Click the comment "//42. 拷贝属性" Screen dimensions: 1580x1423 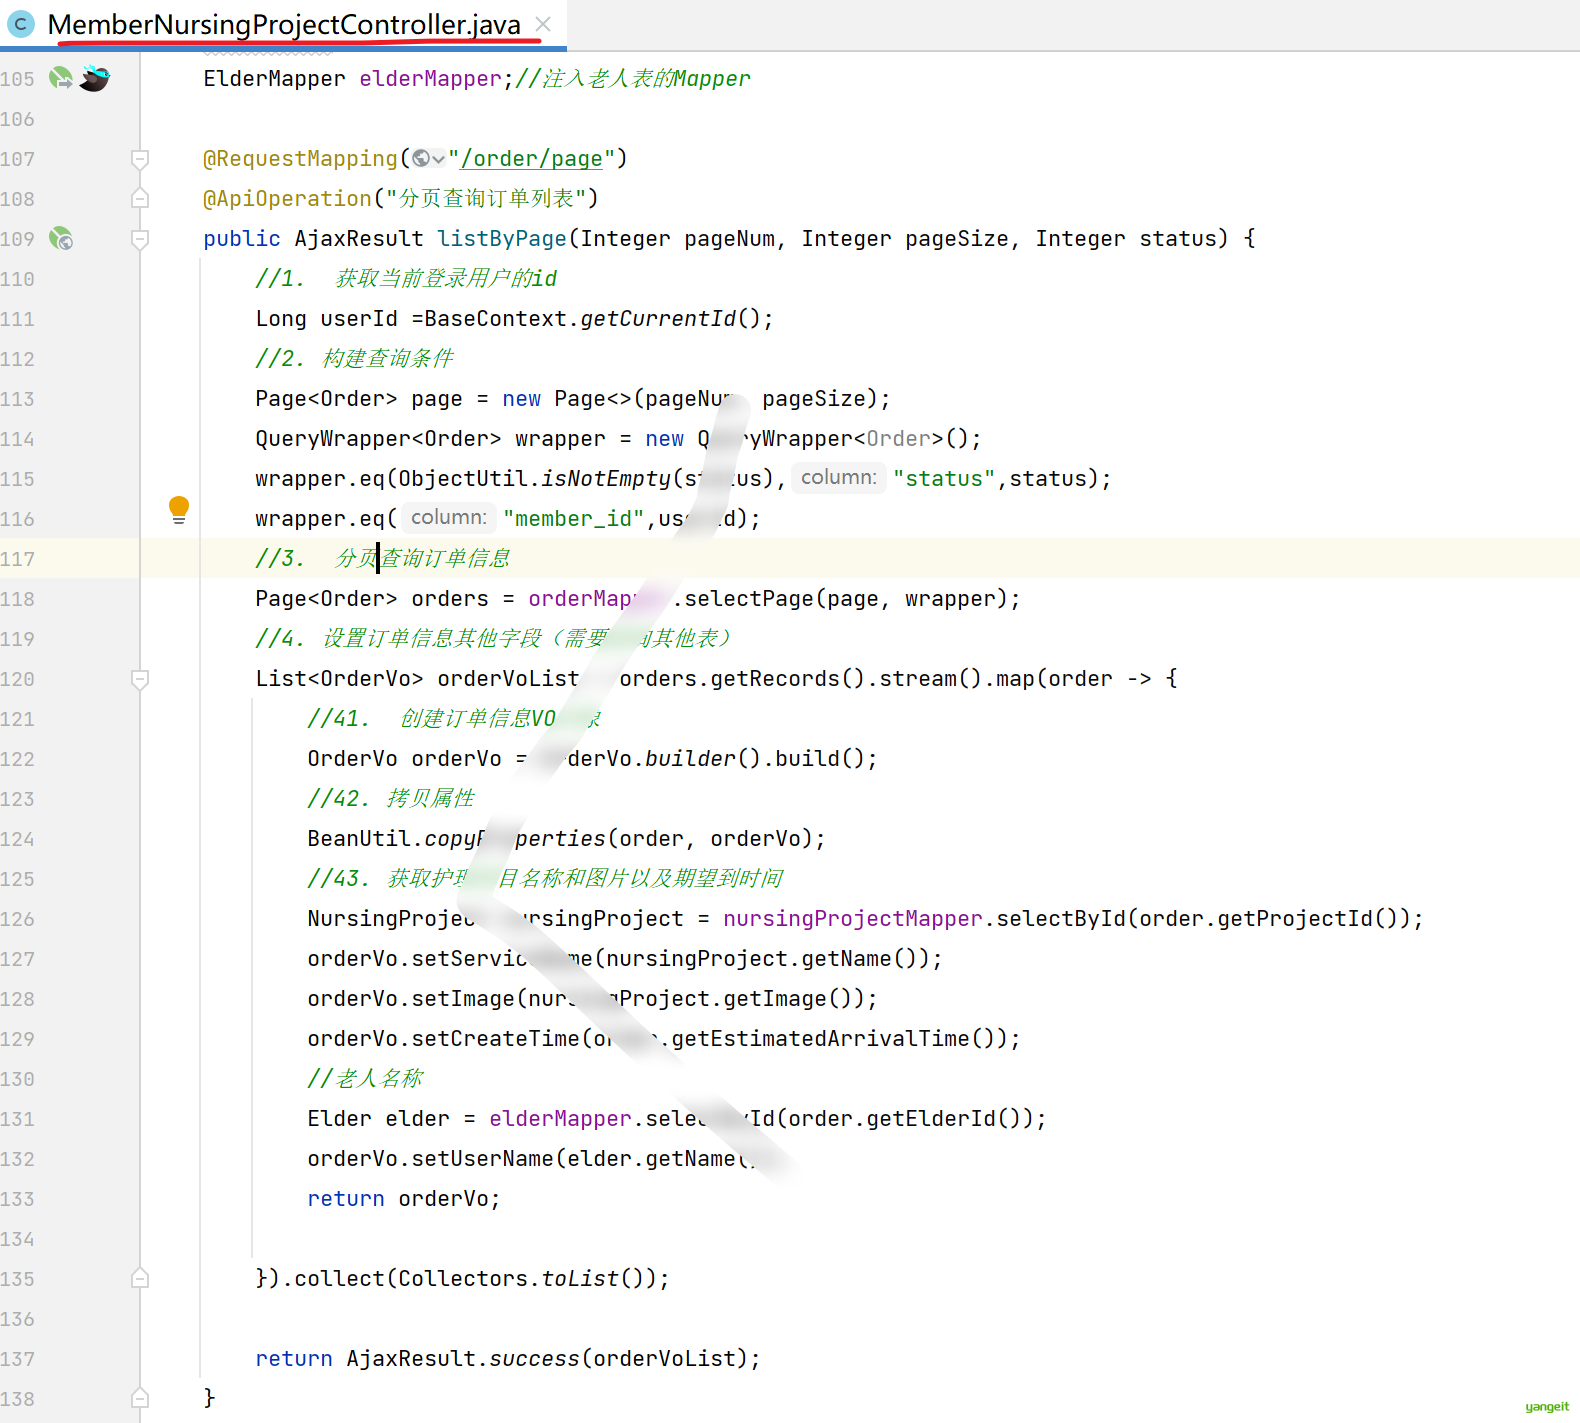pos(392,798)
